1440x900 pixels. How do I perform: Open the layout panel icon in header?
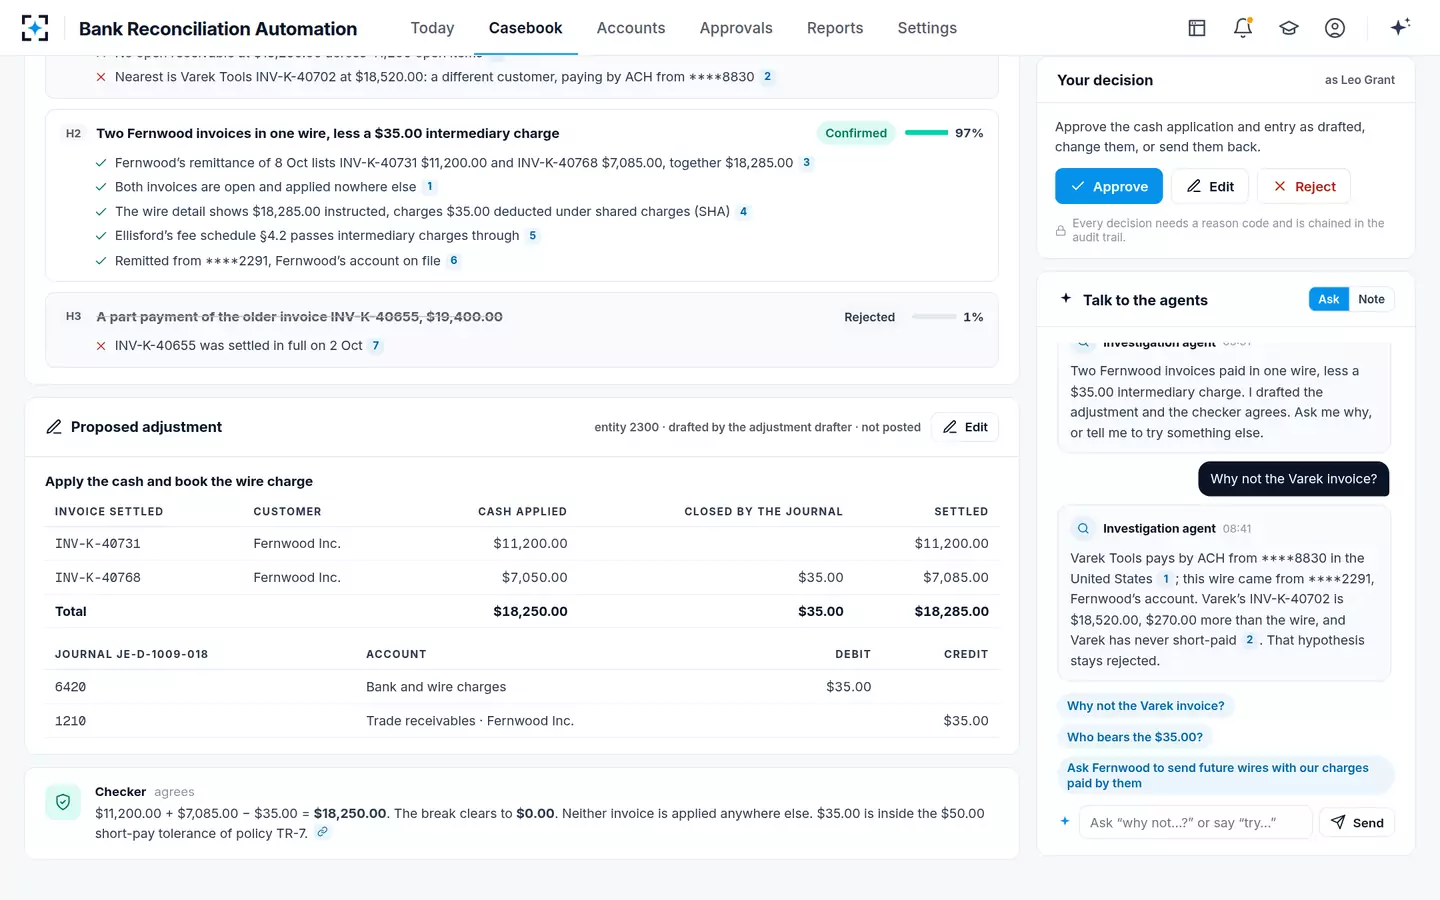(x=1197, y=28)
